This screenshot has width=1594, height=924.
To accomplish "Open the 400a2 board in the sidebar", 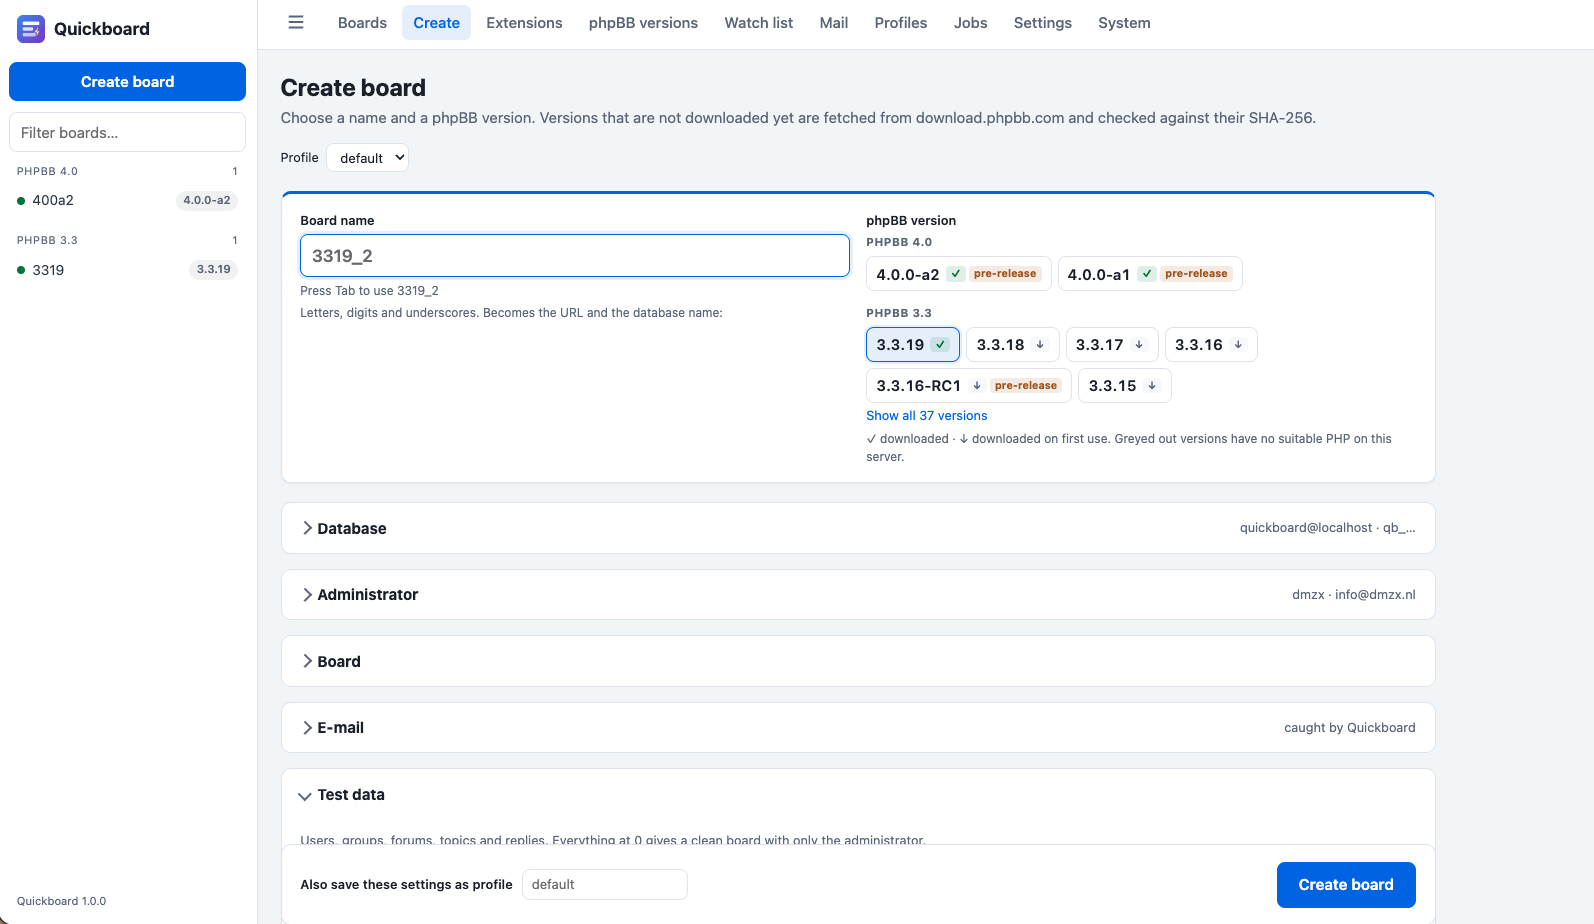I will pos(127,201).
